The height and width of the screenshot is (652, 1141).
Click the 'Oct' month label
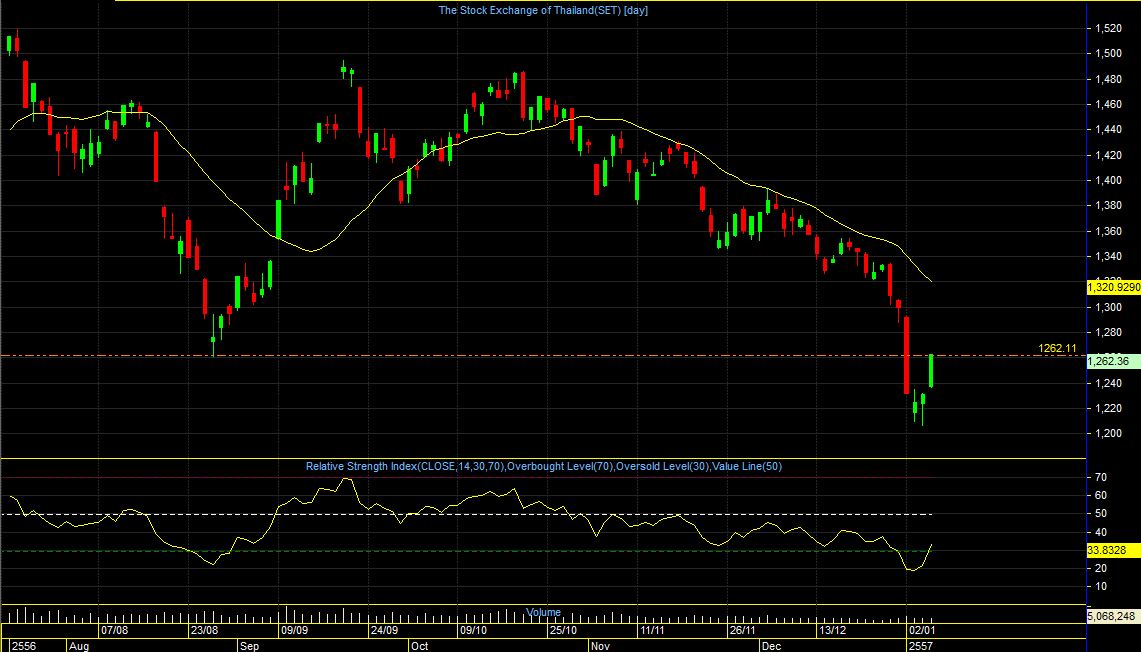(x=419, y=645)
